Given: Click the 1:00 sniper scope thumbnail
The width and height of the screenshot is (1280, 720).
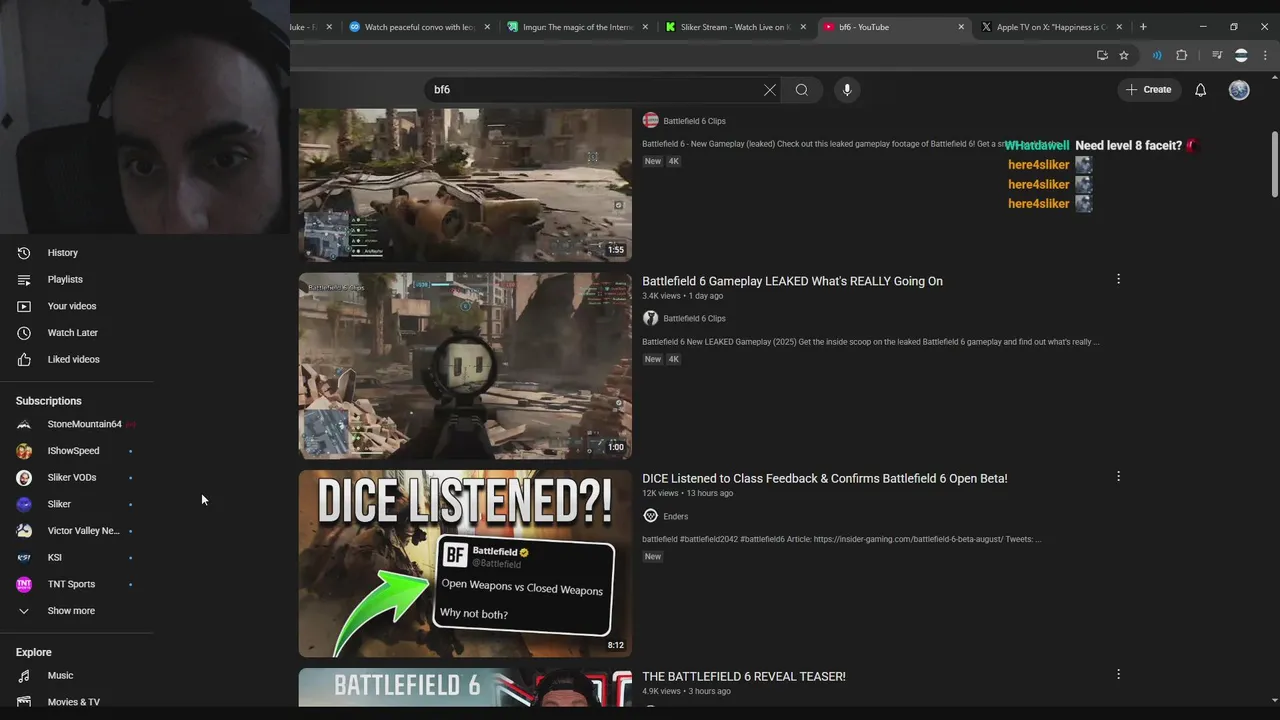Looking at the screenshot, I should pyautogui.click(x=465, y=366).
